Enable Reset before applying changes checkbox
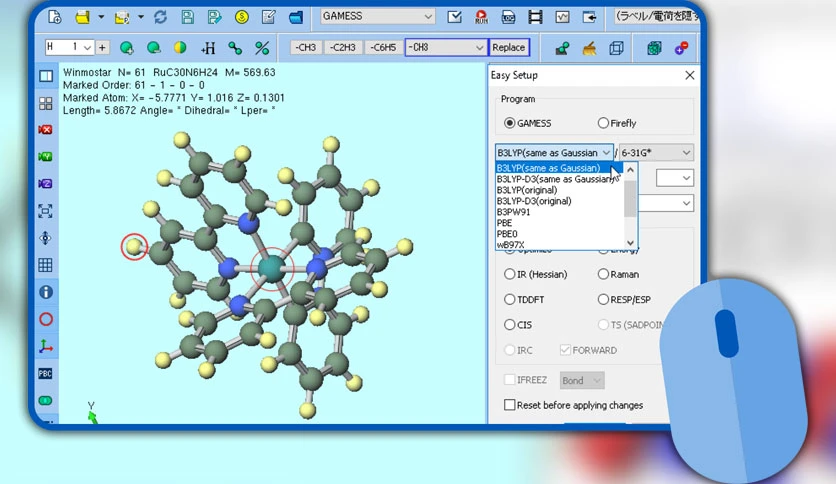Viewport: 836px width, 484px height. click(510, 405)
